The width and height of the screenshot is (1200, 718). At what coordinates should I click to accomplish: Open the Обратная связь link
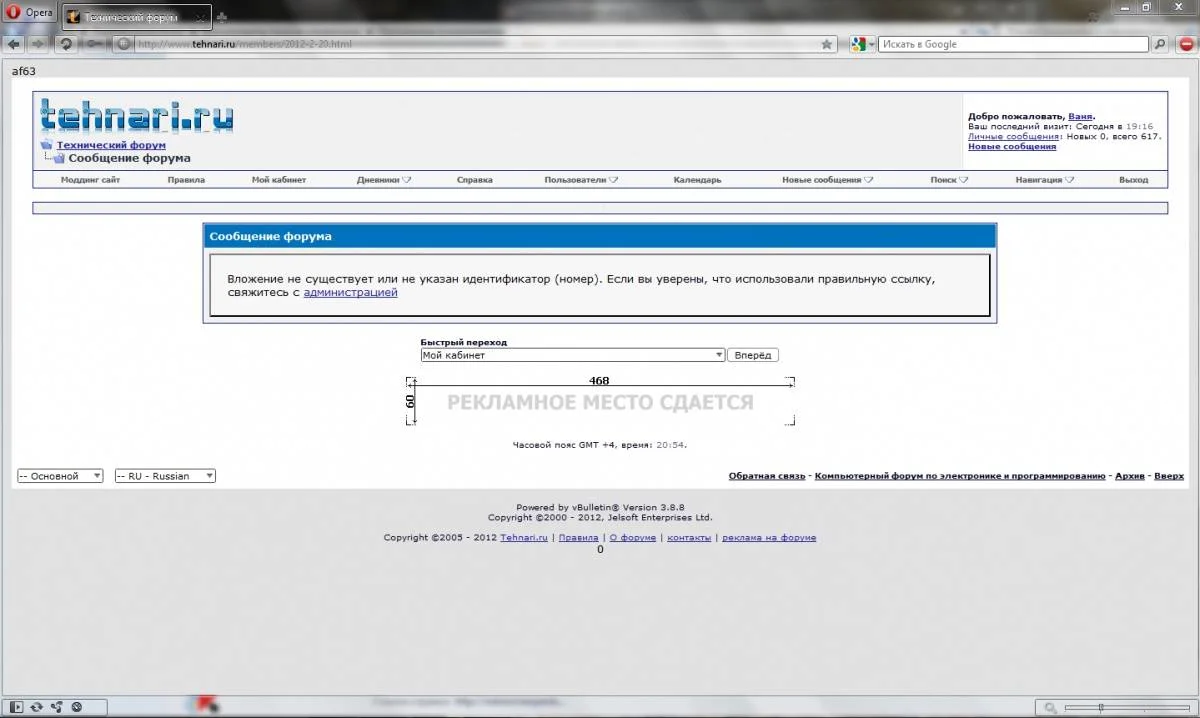click(x=767, y=476)
